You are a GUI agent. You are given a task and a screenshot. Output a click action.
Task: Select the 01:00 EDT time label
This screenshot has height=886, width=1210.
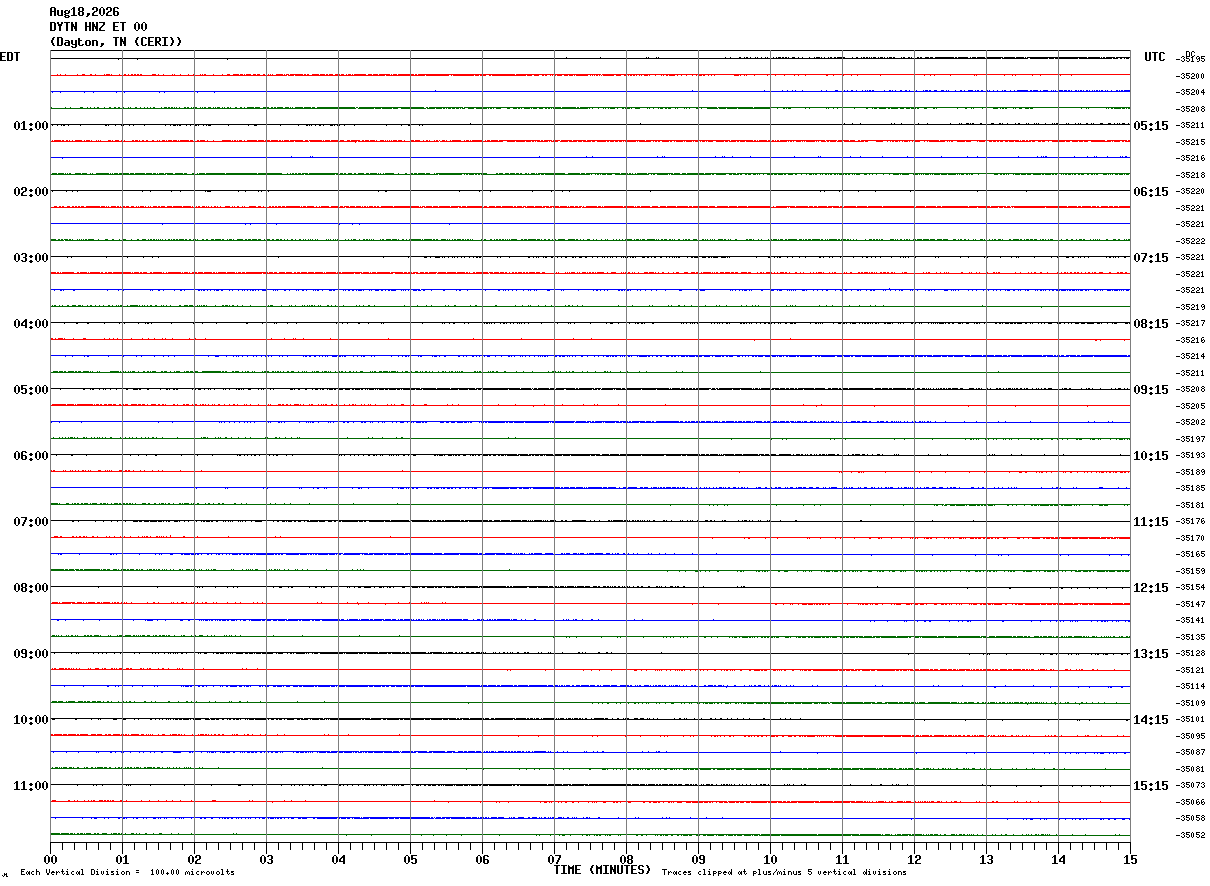coord(30,126)
